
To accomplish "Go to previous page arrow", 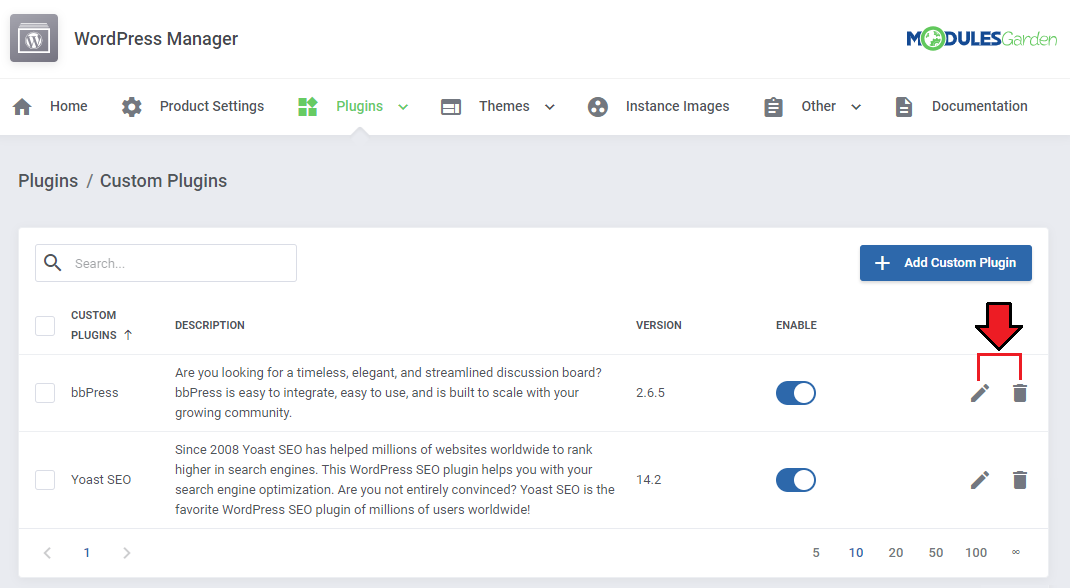I will point(47,553).
